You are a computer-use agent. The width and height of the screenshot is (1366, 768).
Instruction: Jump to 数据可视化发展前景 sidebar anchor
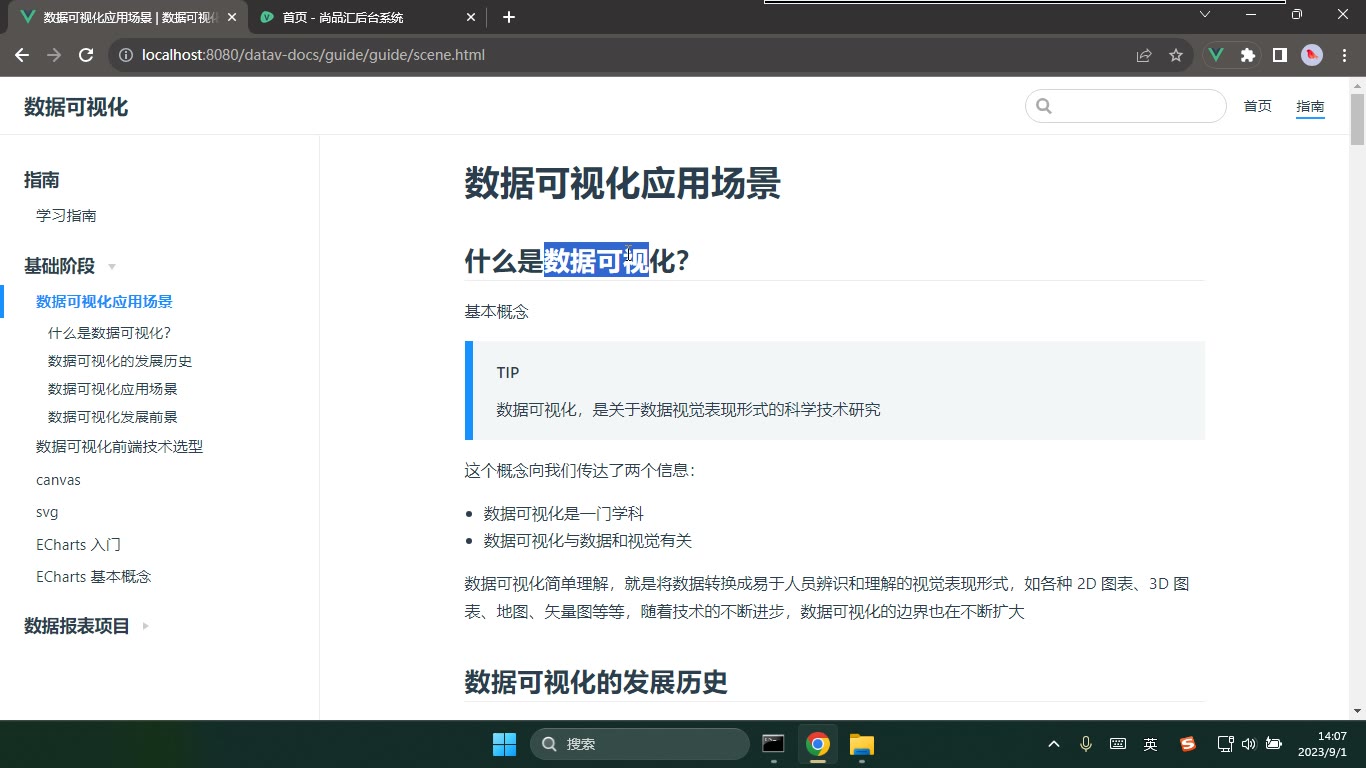(113, 417)
